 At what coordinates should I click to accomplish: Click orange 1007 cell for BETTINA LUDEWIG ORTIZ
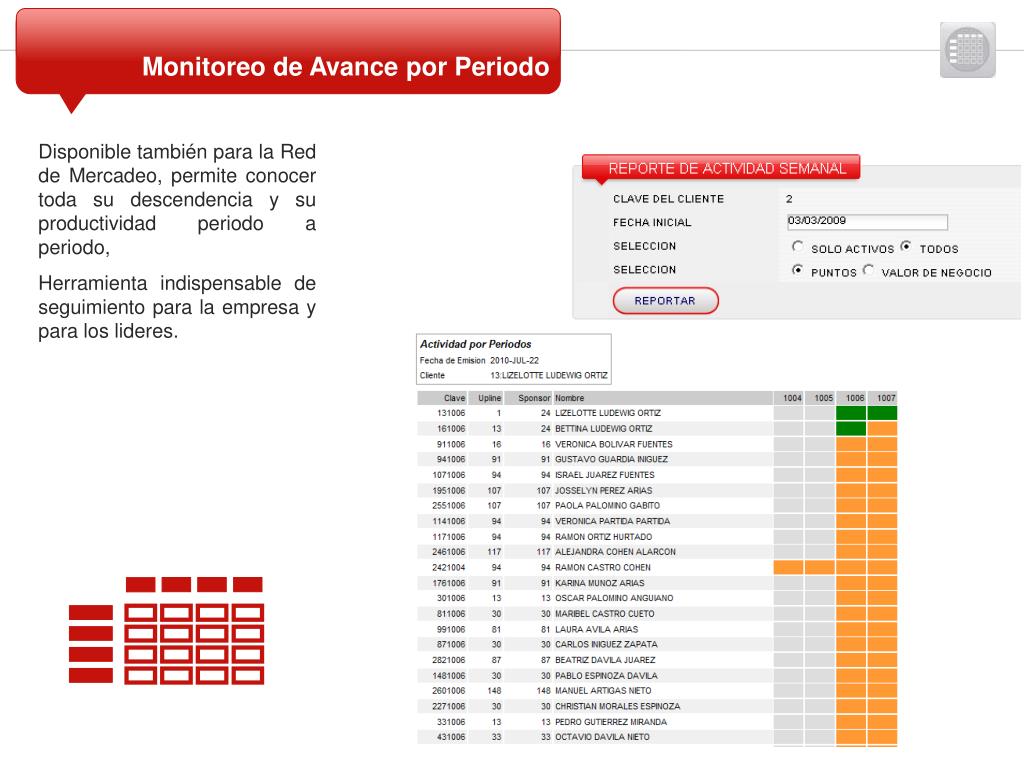click(882, 428)
